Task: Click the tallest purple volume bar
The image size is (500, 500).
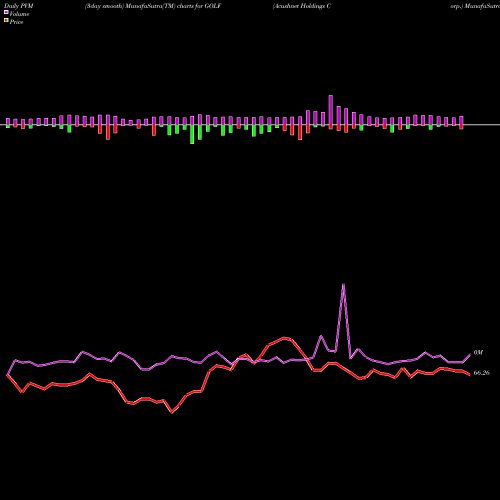Action: point(331,110)
